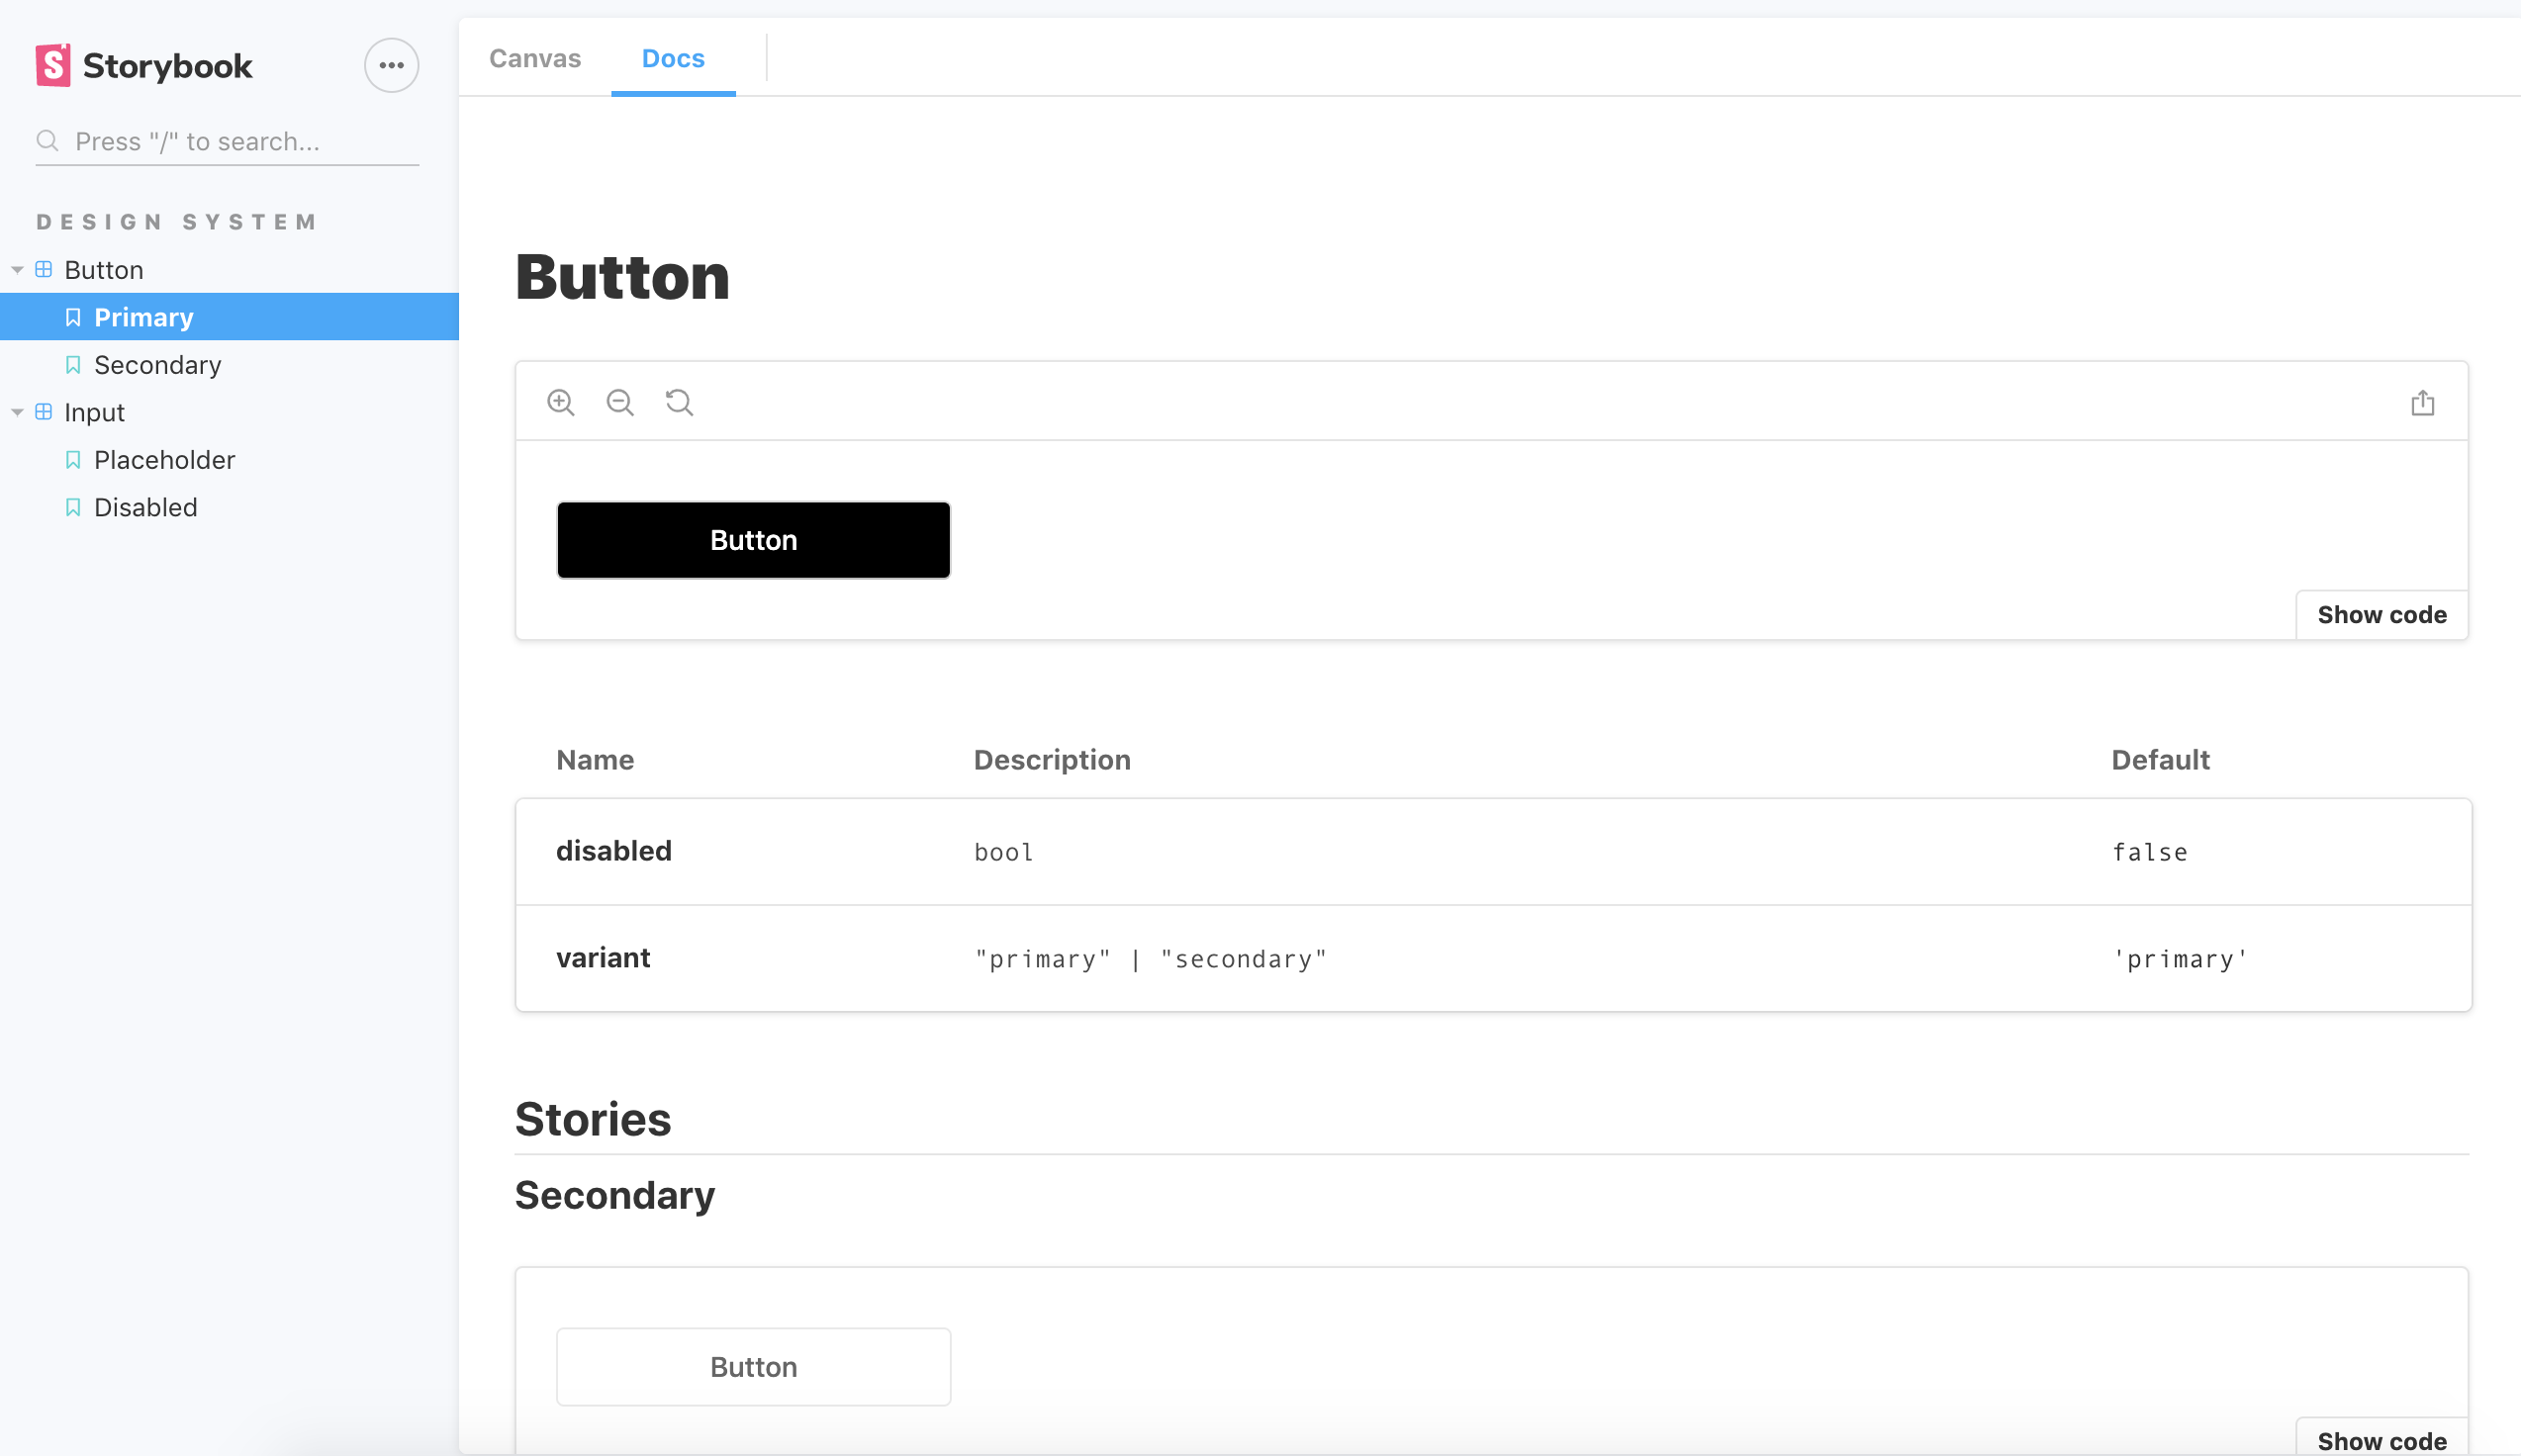Screen dimensions: 2521x1456
Task: Click the share/export icon
Action: click(2424, 403)
